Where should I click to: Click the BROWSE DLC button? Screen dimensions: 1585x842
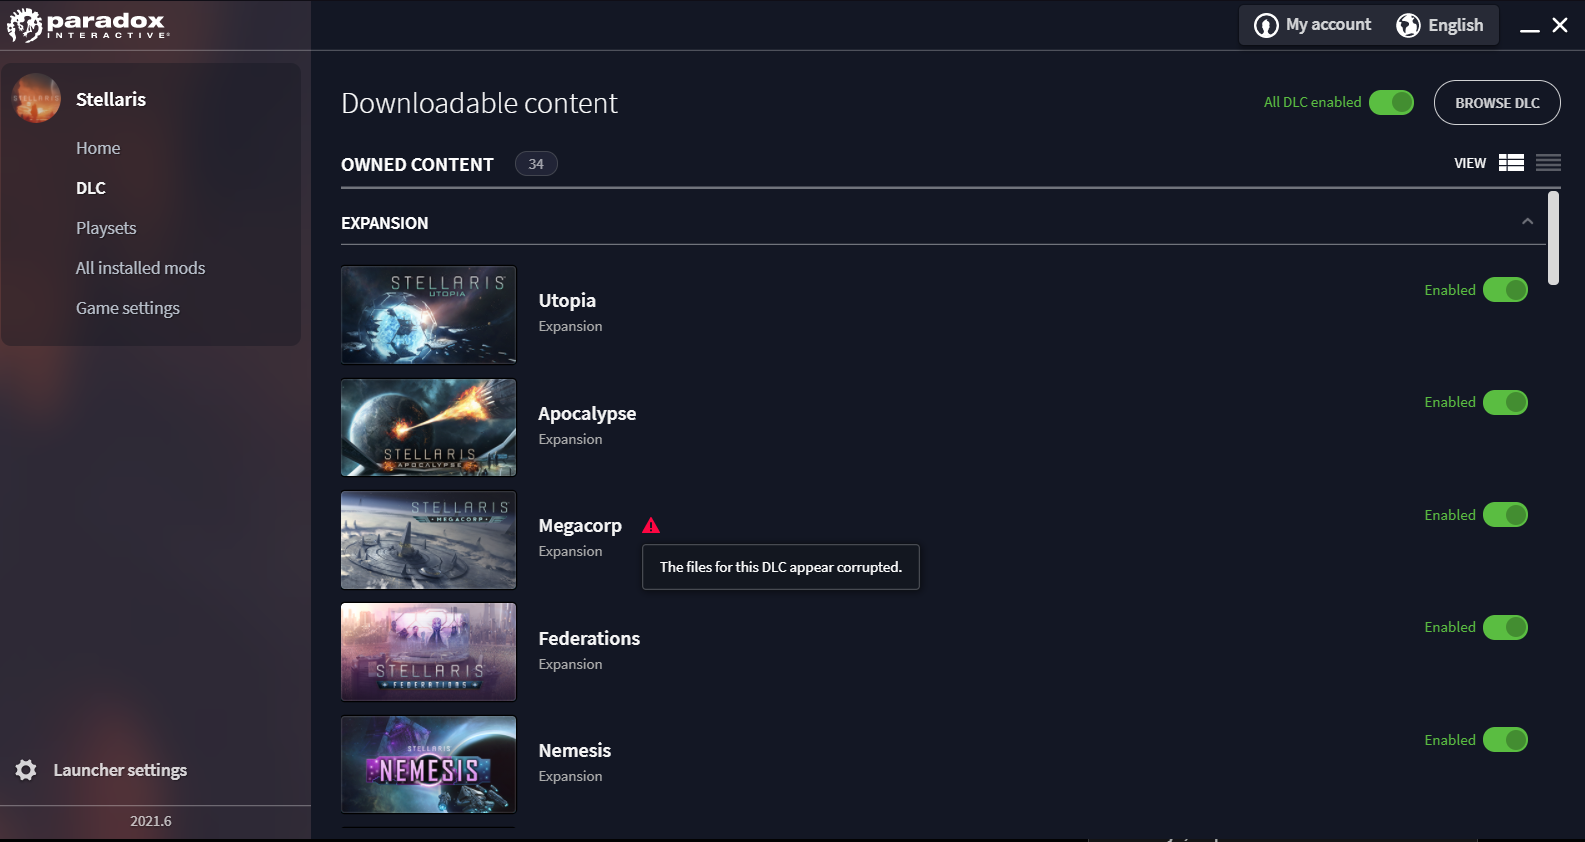tap(1497, 103)
